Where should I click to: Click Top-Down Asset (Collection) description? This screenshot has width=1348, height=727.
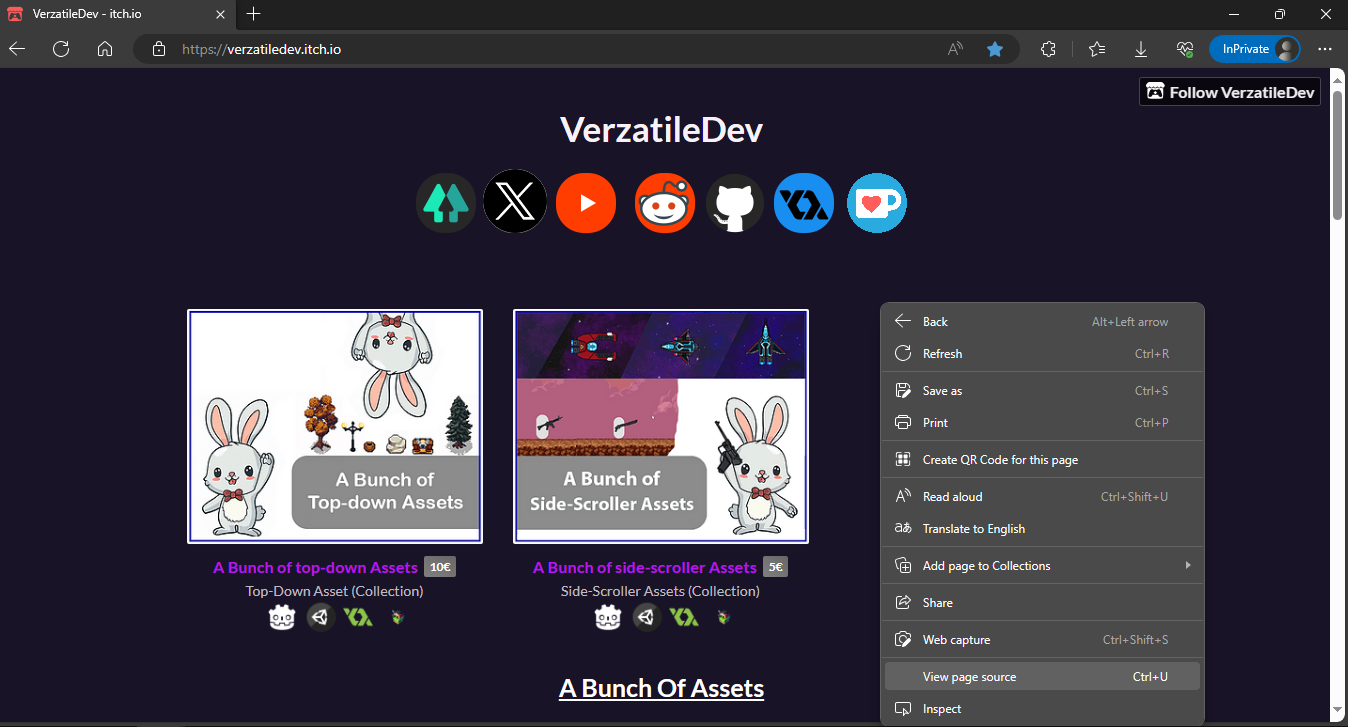[x=335, y=591]
